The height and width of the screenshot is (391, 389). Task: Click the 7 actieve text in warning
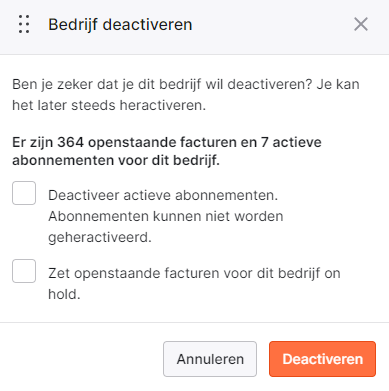tap(291, 143)
